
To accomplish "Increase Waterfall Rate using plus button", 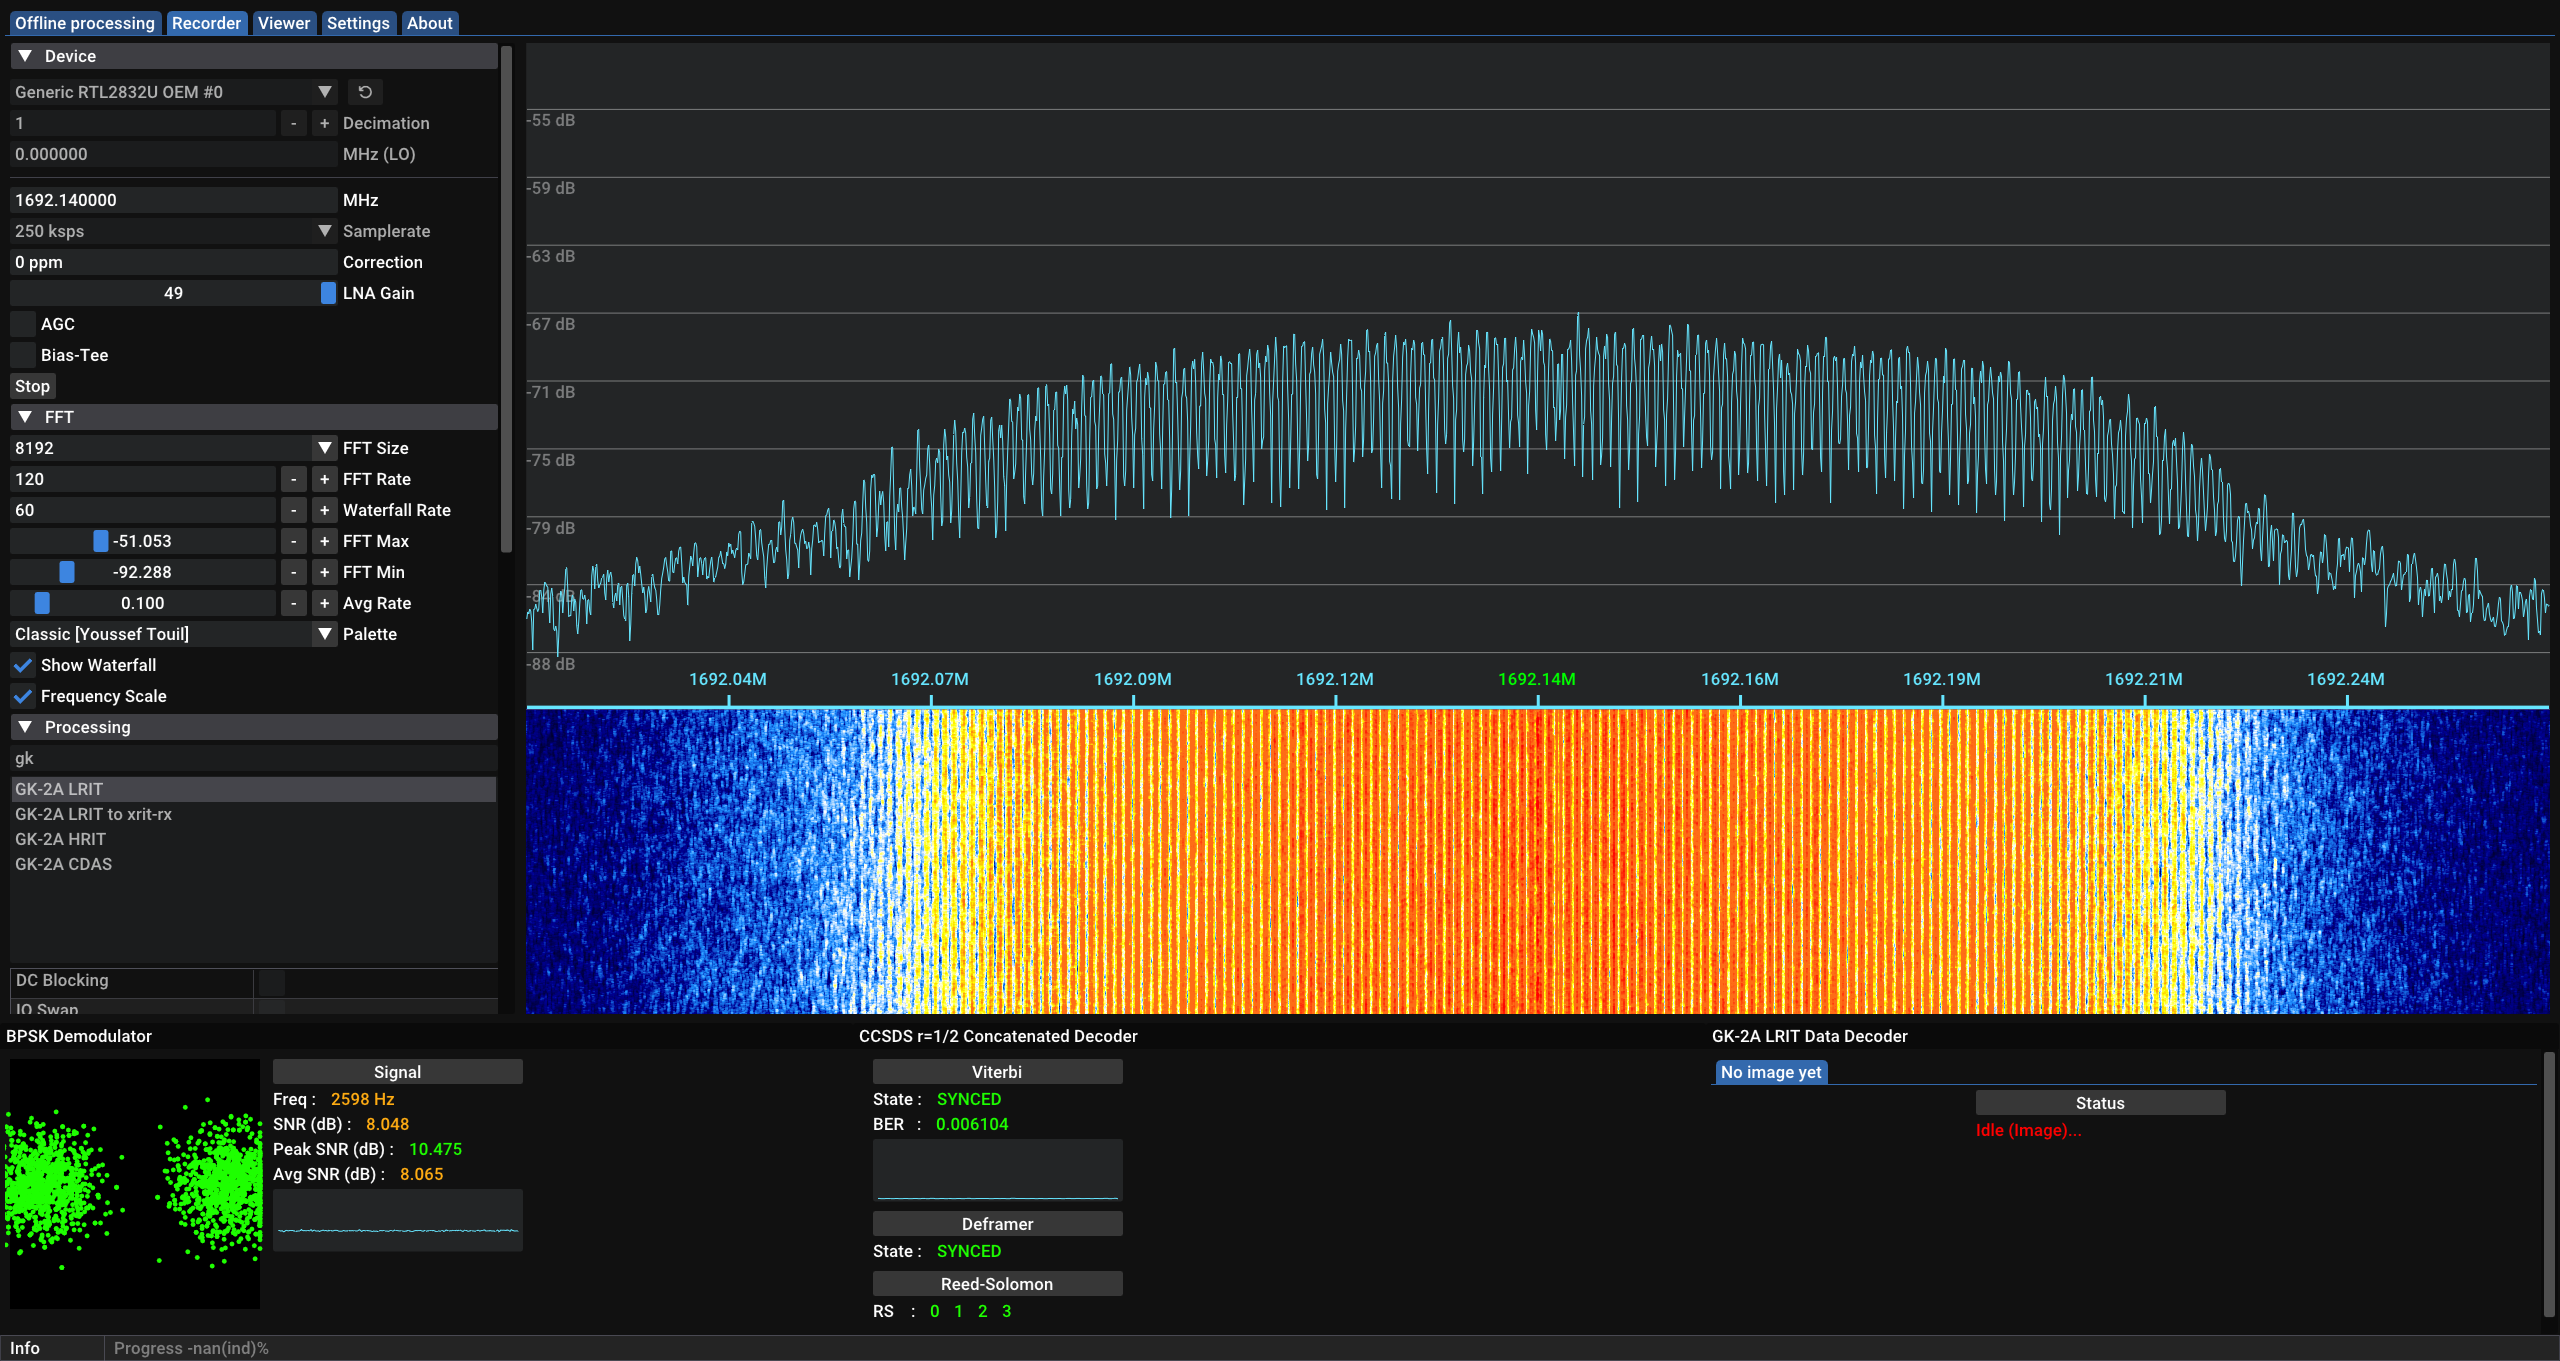I will [324, 510].
